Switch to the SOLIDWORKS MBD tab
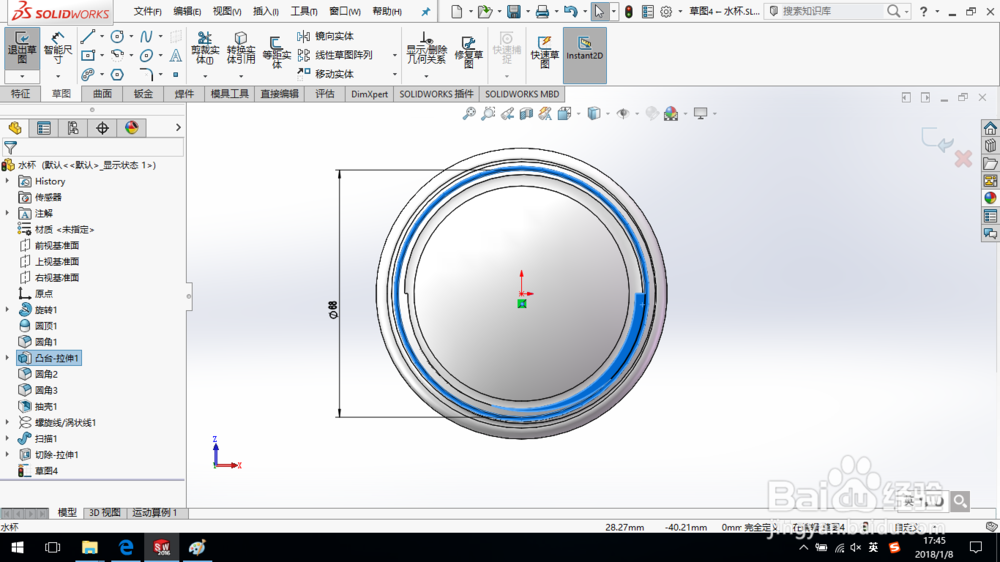Screen dimensions: 1000x562 tap(522, 94)
